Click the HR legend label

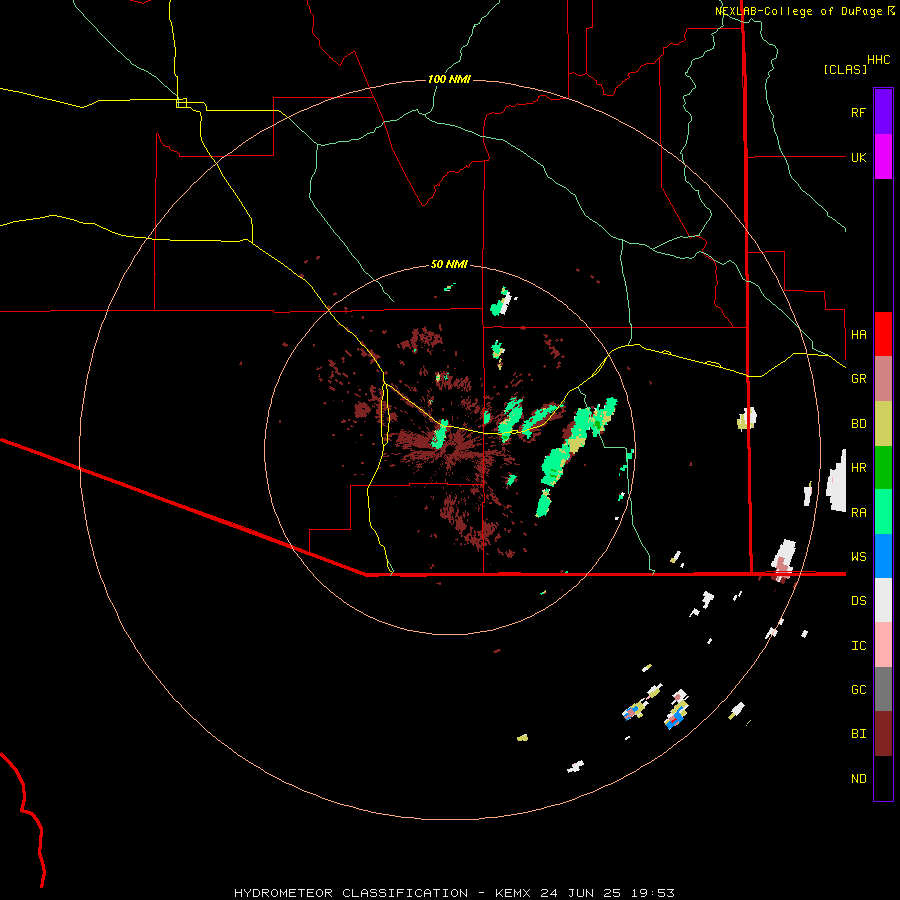click(x=858, y=468)
